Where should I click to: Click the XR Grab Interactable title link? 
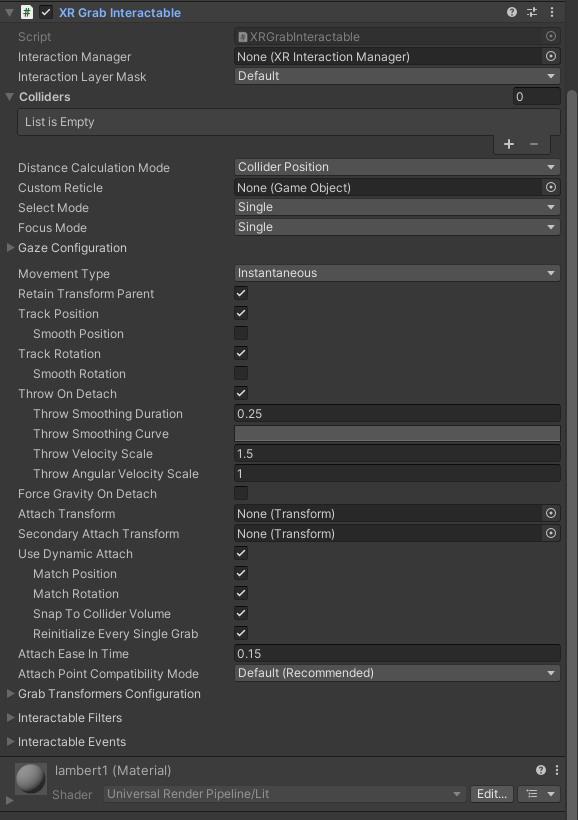120,13
